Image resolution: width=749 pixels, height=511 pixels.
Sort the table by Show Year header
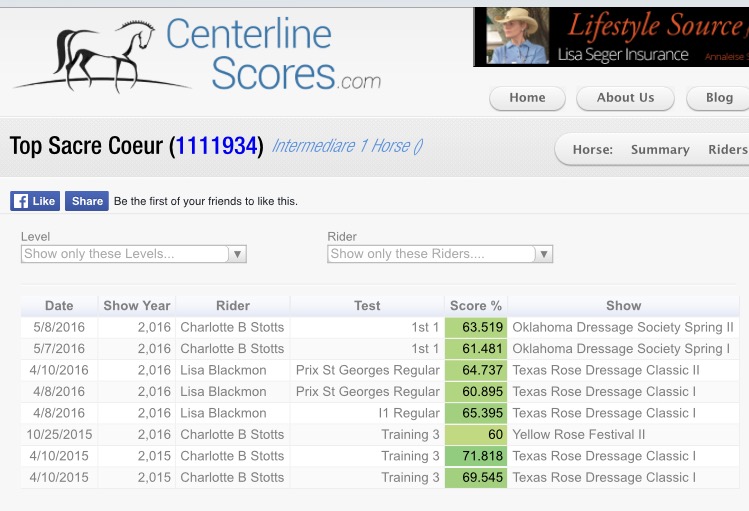(137, 306)
